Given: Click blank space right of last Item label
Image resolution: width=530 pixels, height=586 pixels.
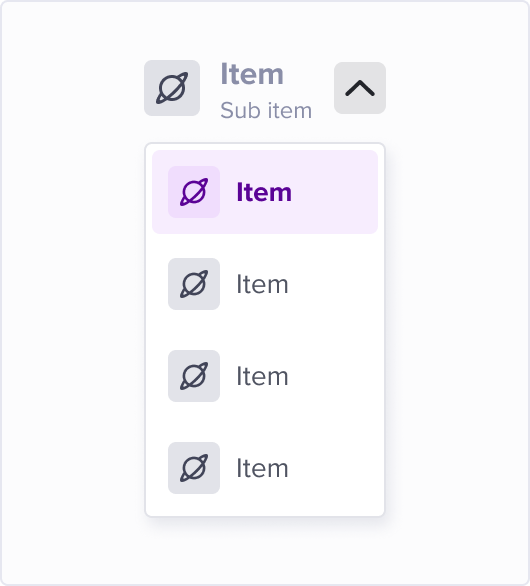Looking at the screenshot, I should [x=333, y=468].
